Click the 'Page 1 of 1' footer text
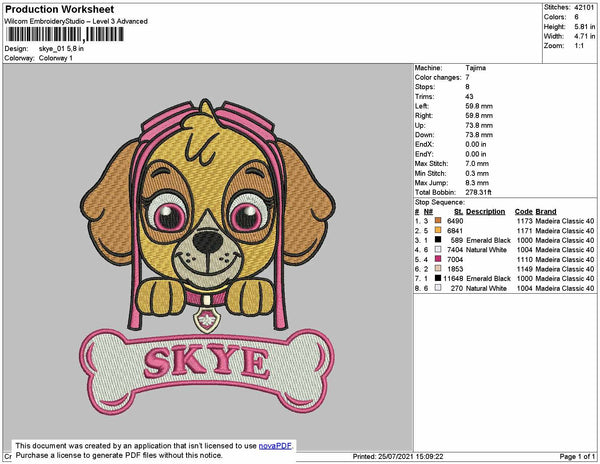The image size is (600, 464). coord(577,456)
